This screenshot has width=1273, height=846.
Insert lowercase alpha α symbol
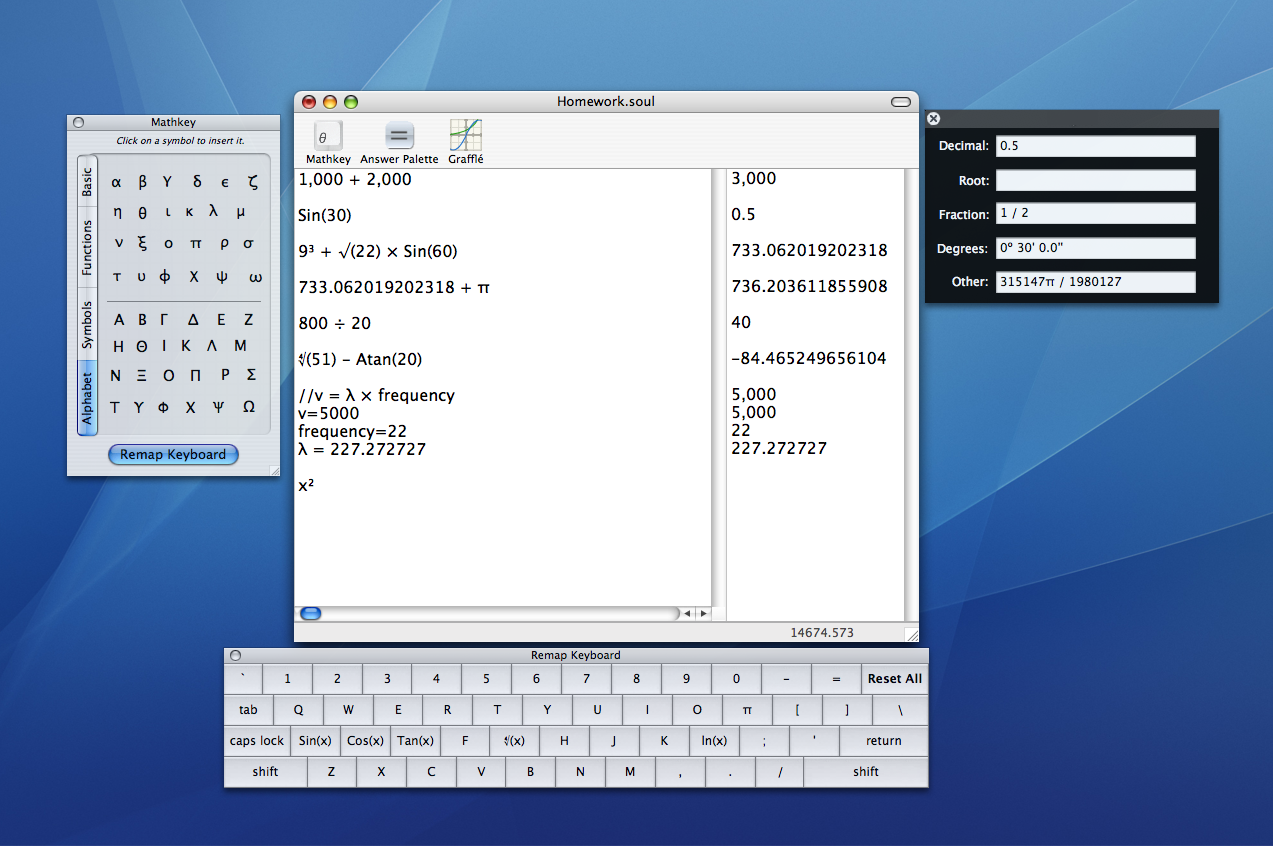pos(117,182)
